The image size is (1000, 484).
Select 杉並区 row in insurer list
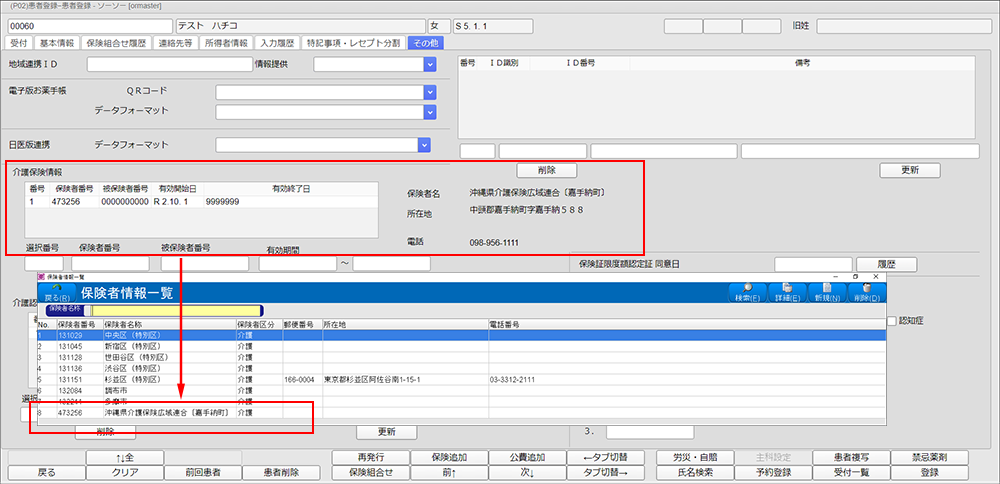pyautogui.click(x=200, y=380)
